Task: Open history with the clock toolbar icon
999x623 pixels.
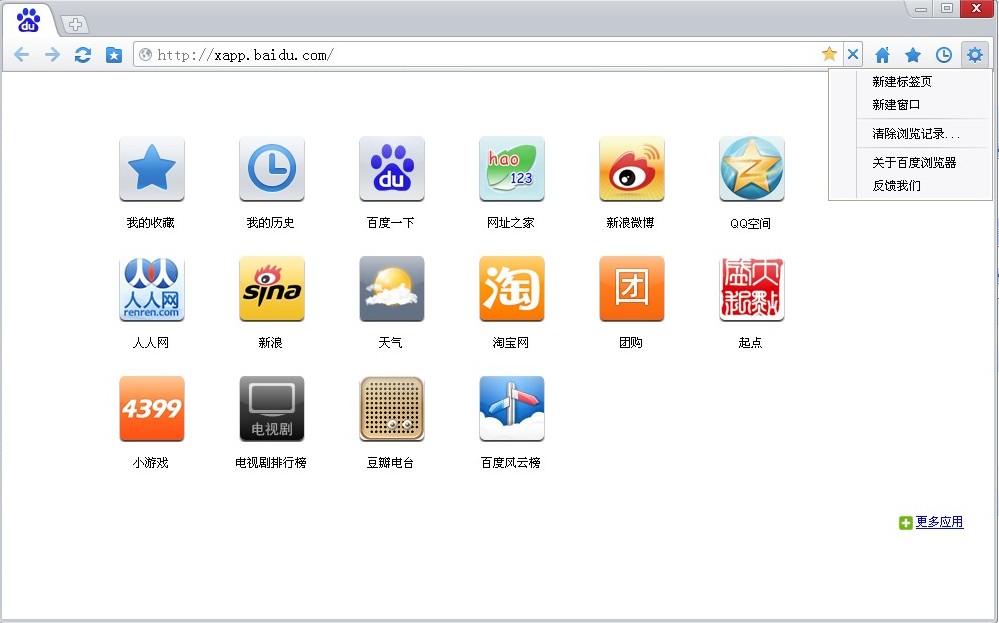Action: click(944, 55)
